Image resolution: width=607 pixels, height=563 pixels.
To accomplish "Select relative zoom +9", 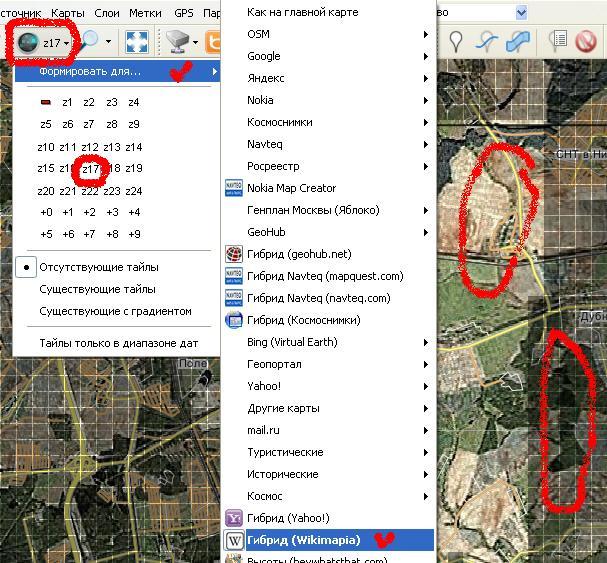I will click(134, 234).
